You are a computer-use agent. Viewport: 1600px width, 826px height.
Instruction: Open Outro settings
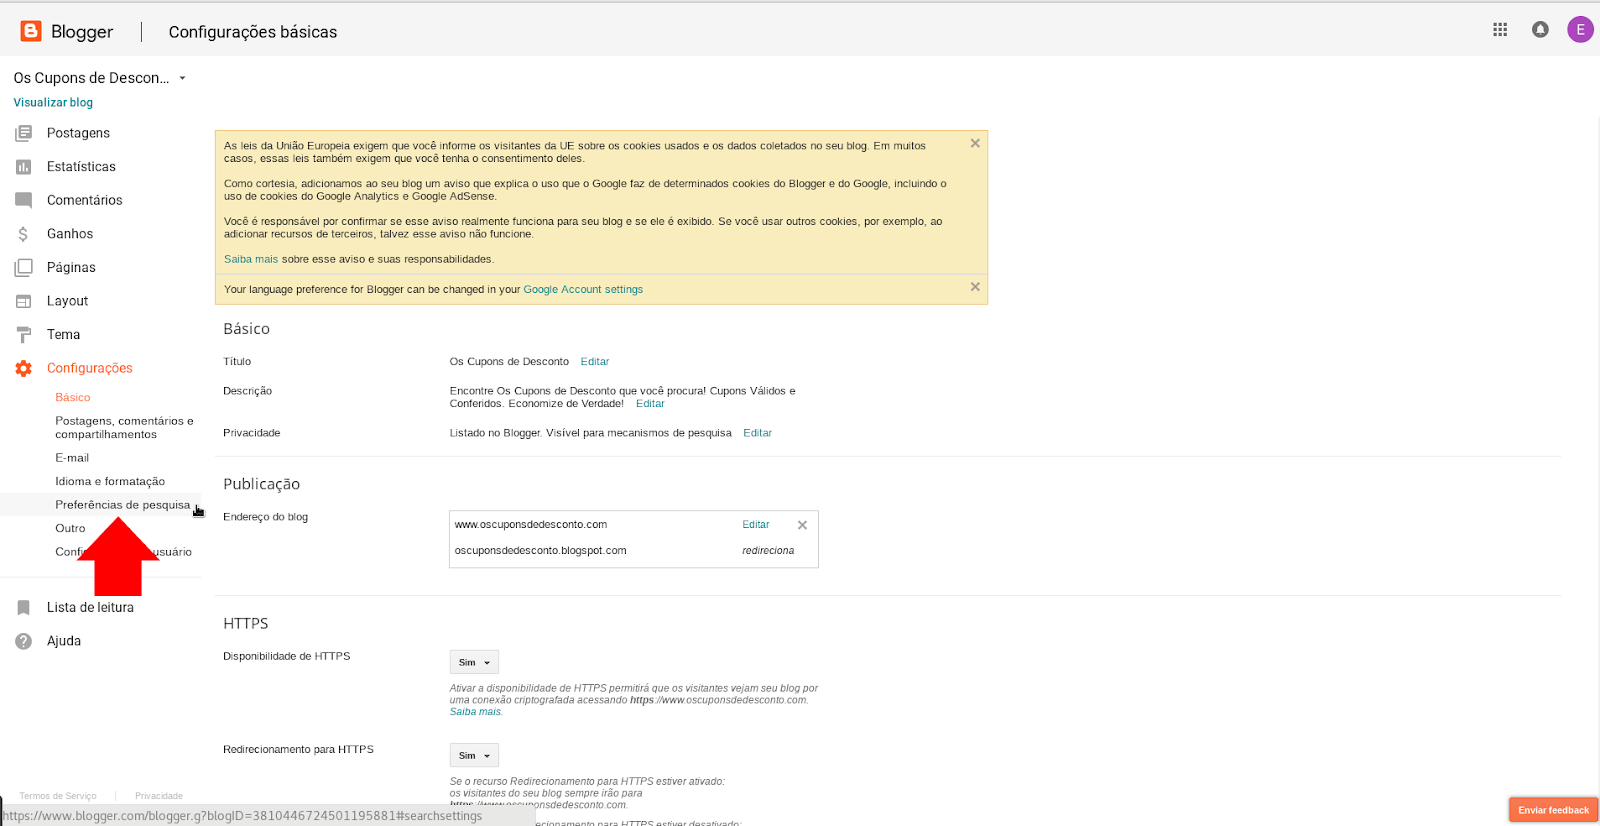[x=70, y=528]
